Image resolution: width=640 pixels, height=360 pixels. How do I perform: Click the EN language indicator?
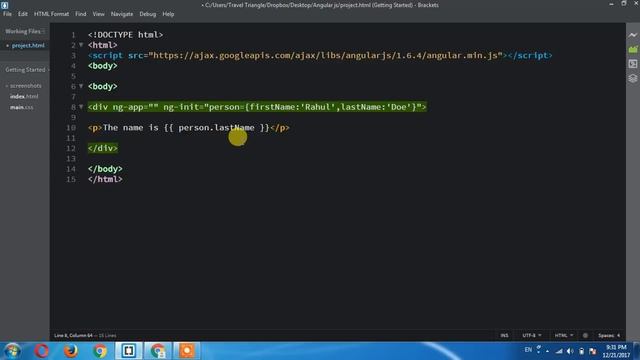pyautogui.click(x=528, y=350)
